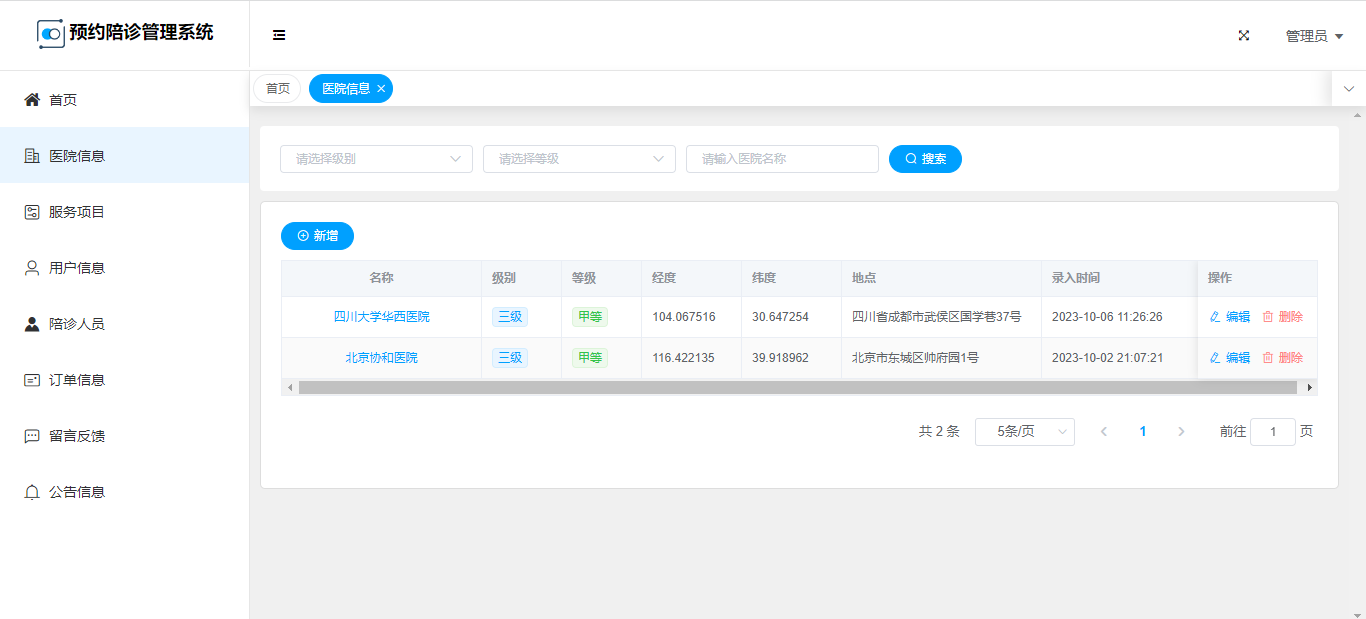Image resolution: width=1366 pixels, height=619 pixels.
Task: Click the 新增 button
Action: click(317, 236)
